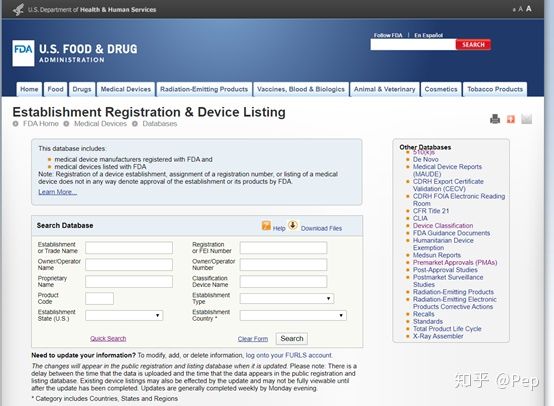Click the orange Help icon
554x406 pixels.
(266, 225)
